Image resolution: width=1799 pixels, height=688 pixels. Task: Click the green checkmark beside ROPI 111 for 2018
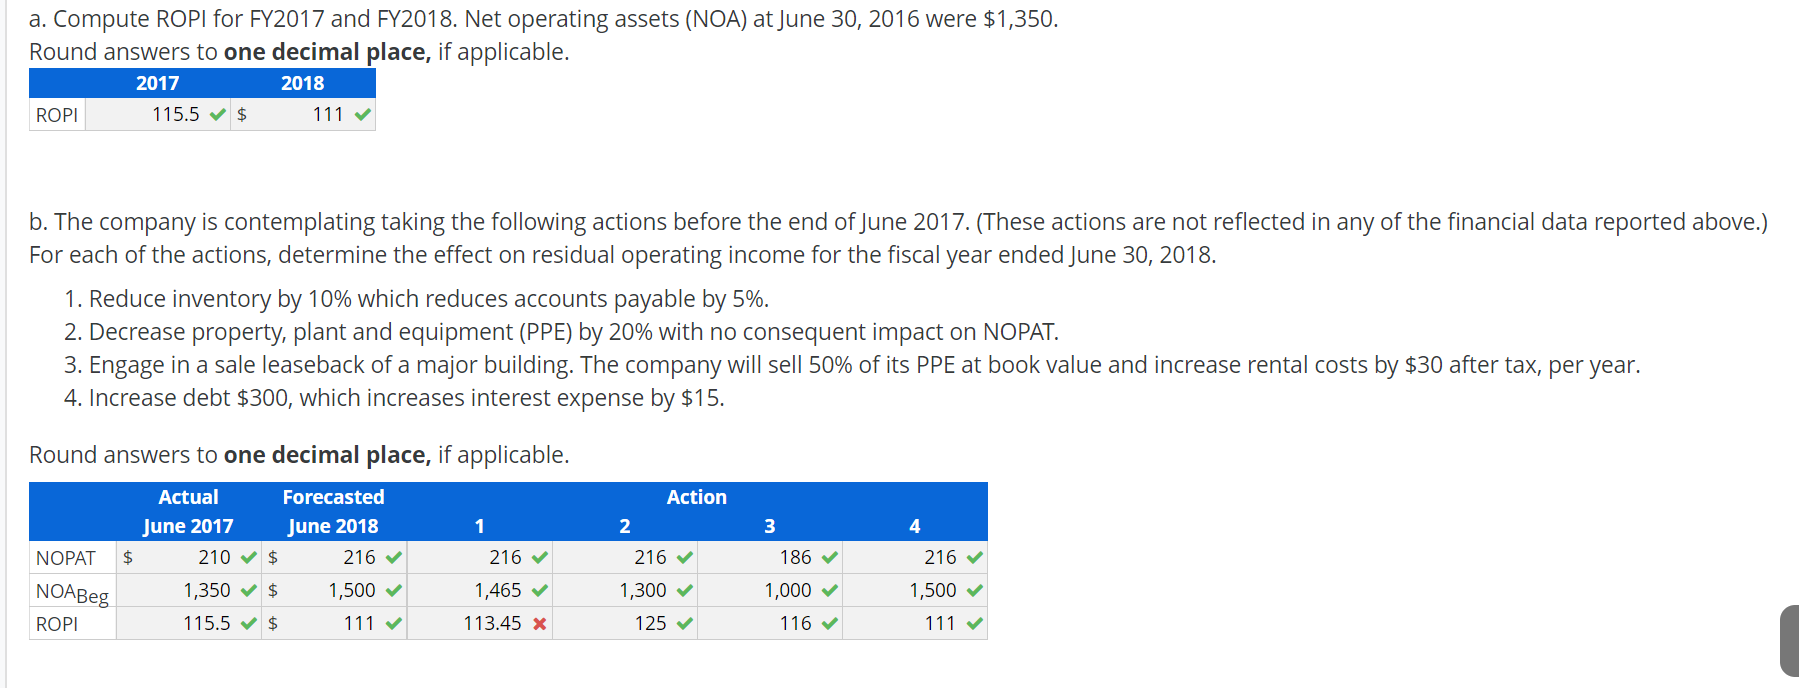362,114
